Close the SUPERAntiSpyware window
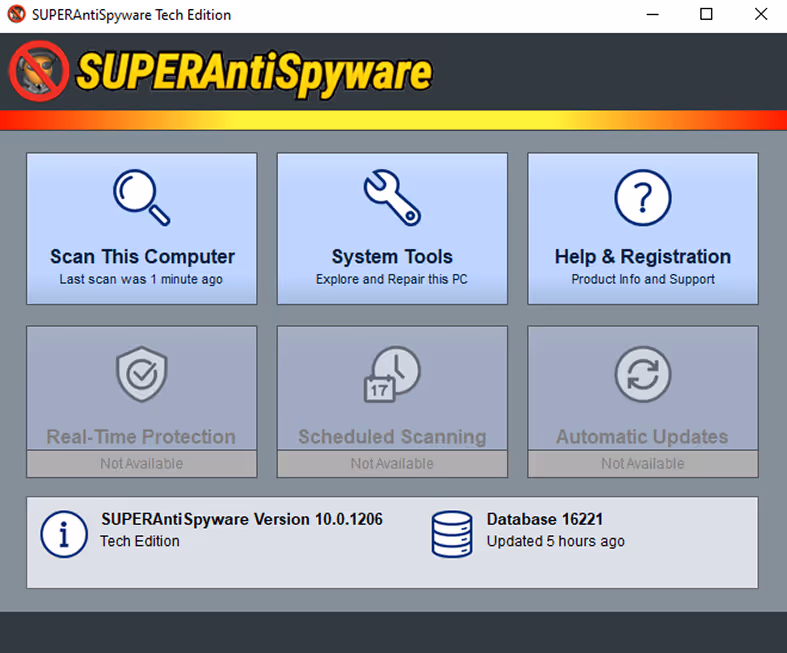This screenshot has width=787, height=653. tap(761, 15)
